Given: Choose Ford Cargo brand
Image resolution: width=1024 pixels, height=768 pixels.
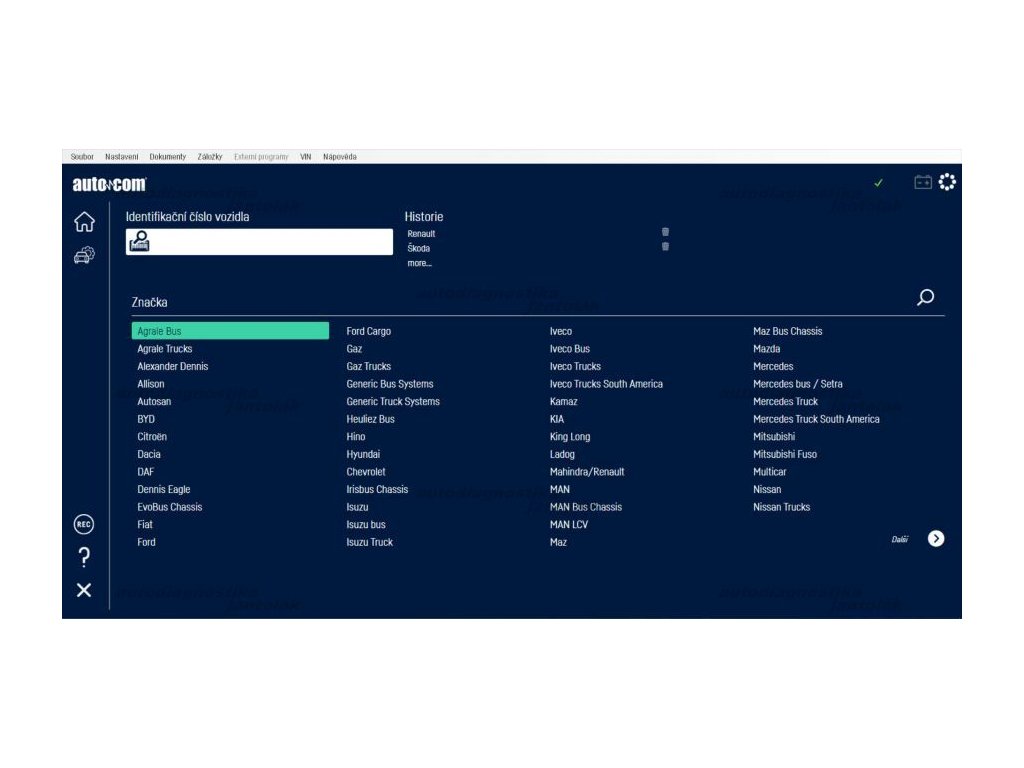Looking at the screenshot, I should point(369,331).
